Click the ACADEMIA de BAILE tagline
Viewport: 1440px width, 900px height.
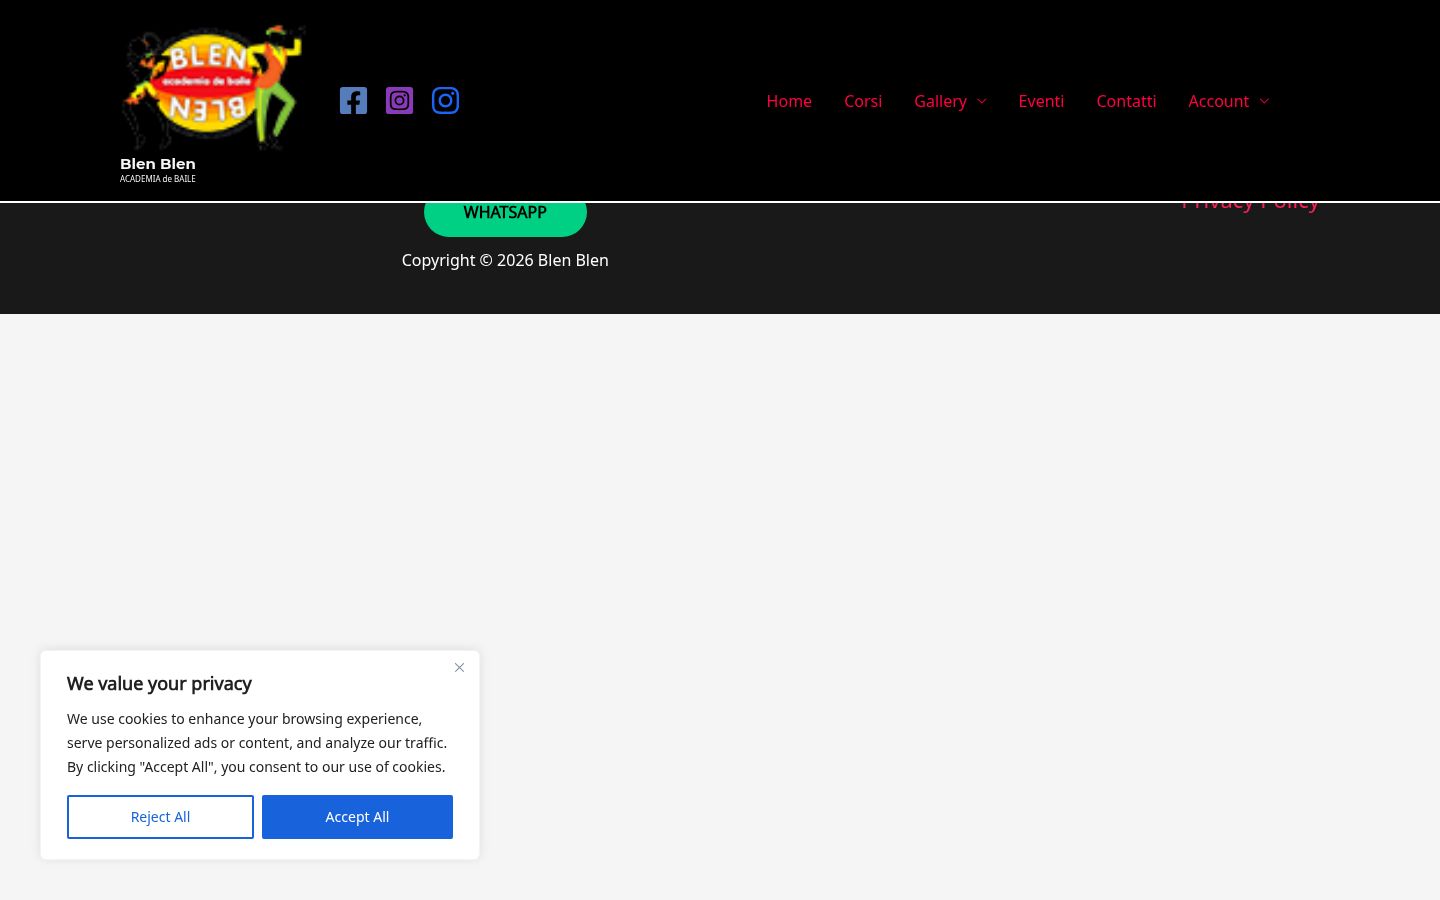158,179
